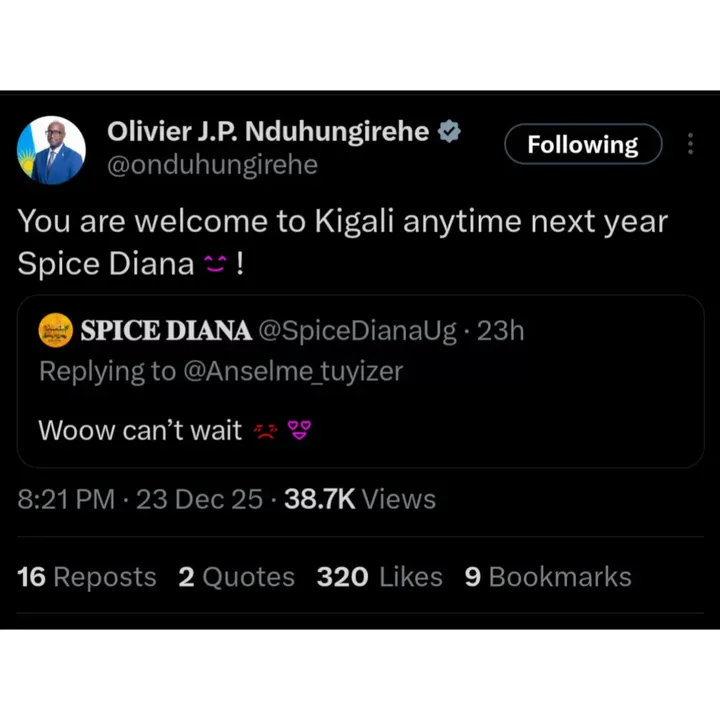Open the three-dot more options menu
The width and height of the screenshot is (720, 720).
(x=690, y=144)
